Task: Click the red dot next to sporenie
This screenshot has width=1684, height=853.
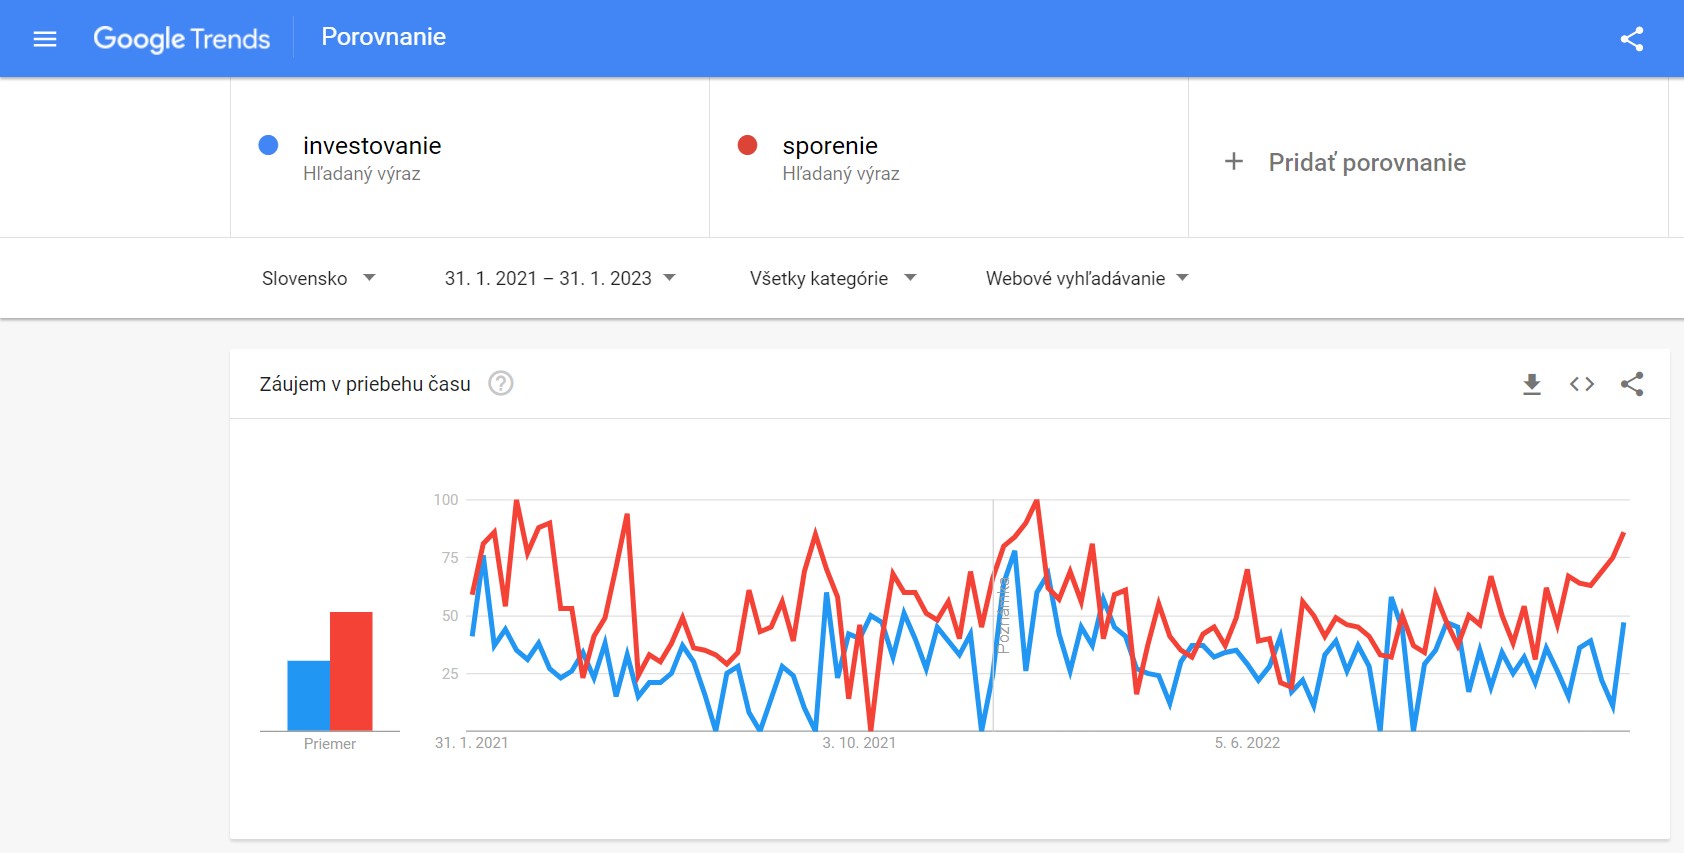Action: pyautogui.click(x=746, y=145)
